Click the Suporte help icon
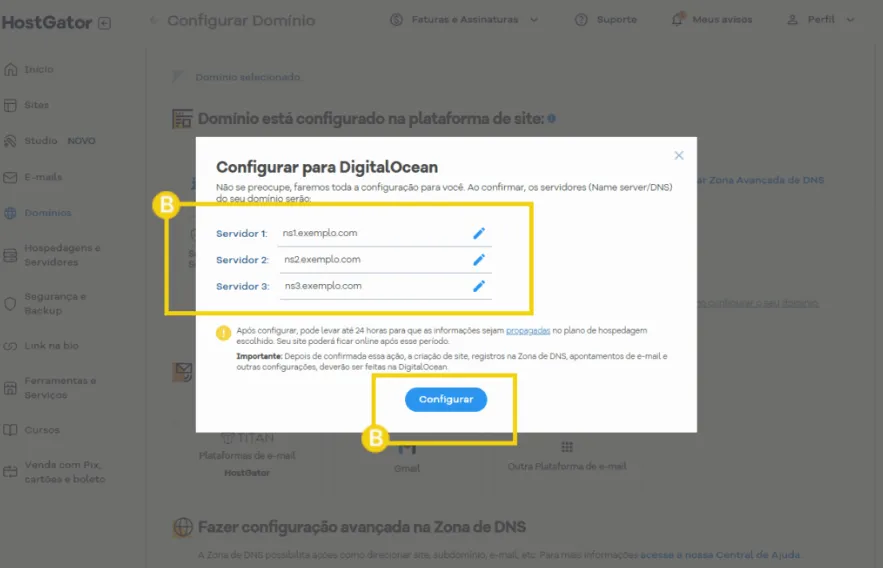 point(581,20)
